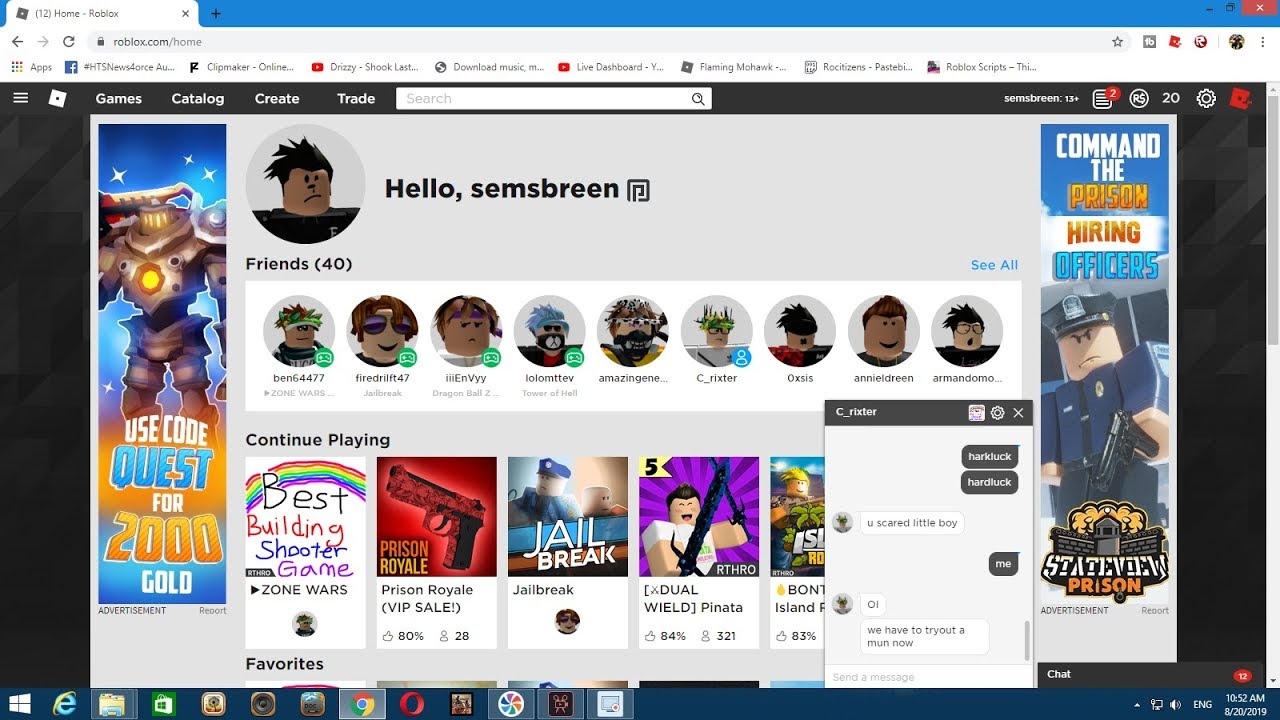This screenshot has width=1280, height=720.
Task: Click the clock in system tray
Action: point(1244,704)
